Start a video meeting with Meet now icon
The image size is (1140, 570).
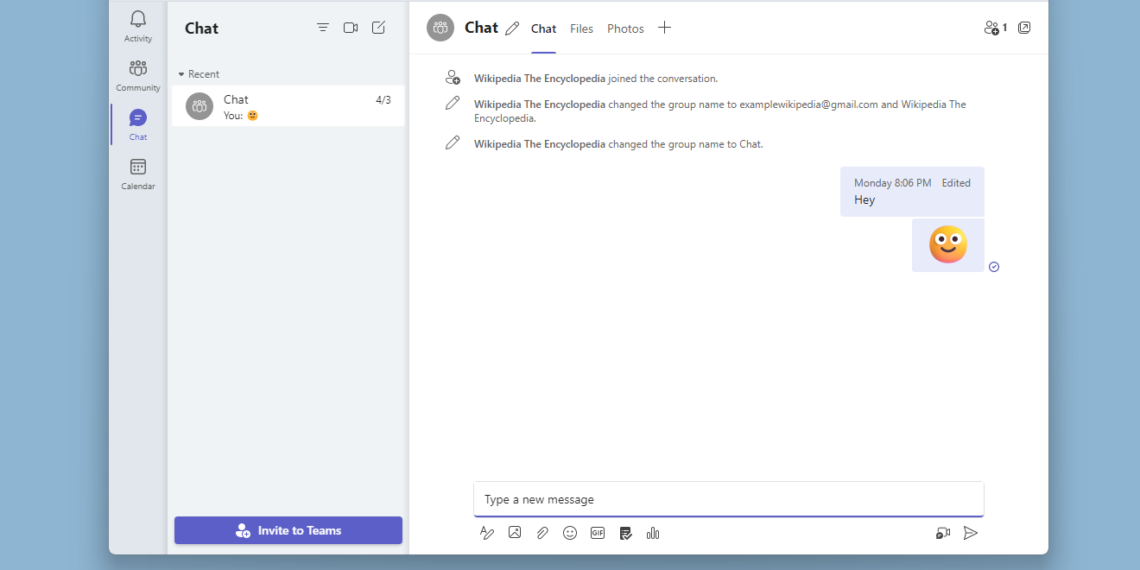(x=350, y=28)
